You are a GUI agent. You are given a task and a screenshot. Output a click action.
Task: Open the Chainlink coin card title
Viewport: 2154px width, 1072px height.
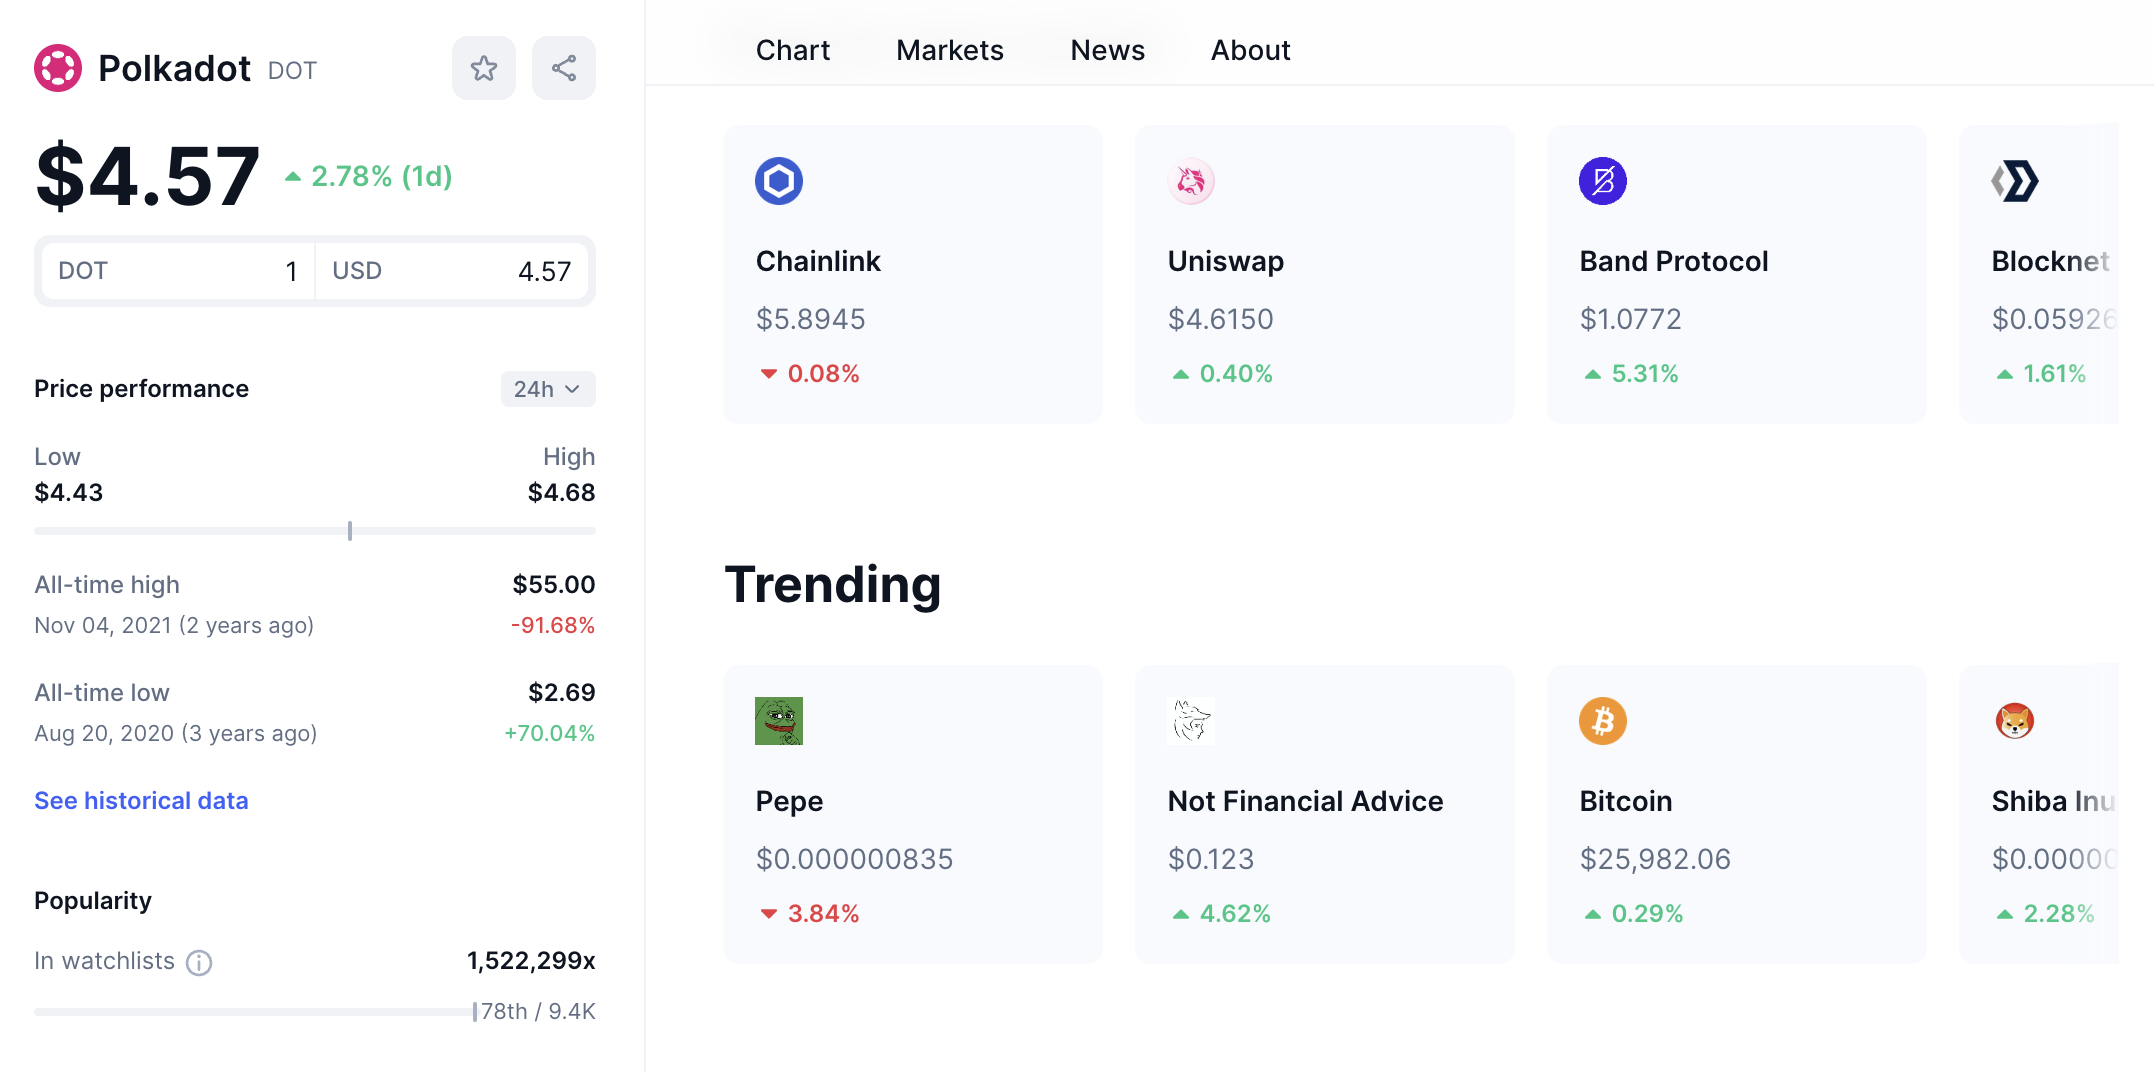(818, 261)
